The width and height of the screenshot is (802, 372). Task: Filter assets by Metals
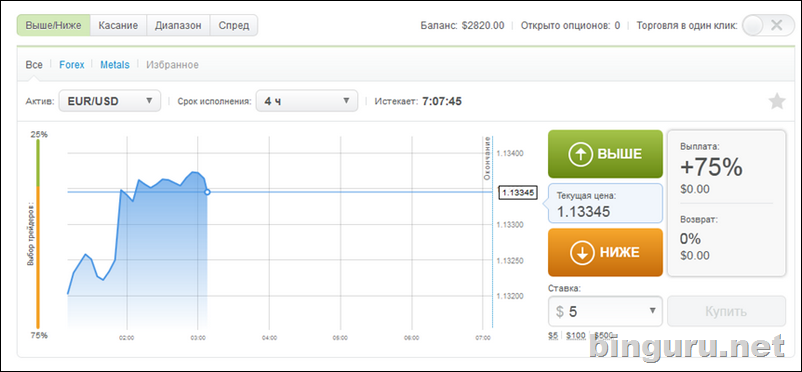pyautogui.click(x=115, y=65)
